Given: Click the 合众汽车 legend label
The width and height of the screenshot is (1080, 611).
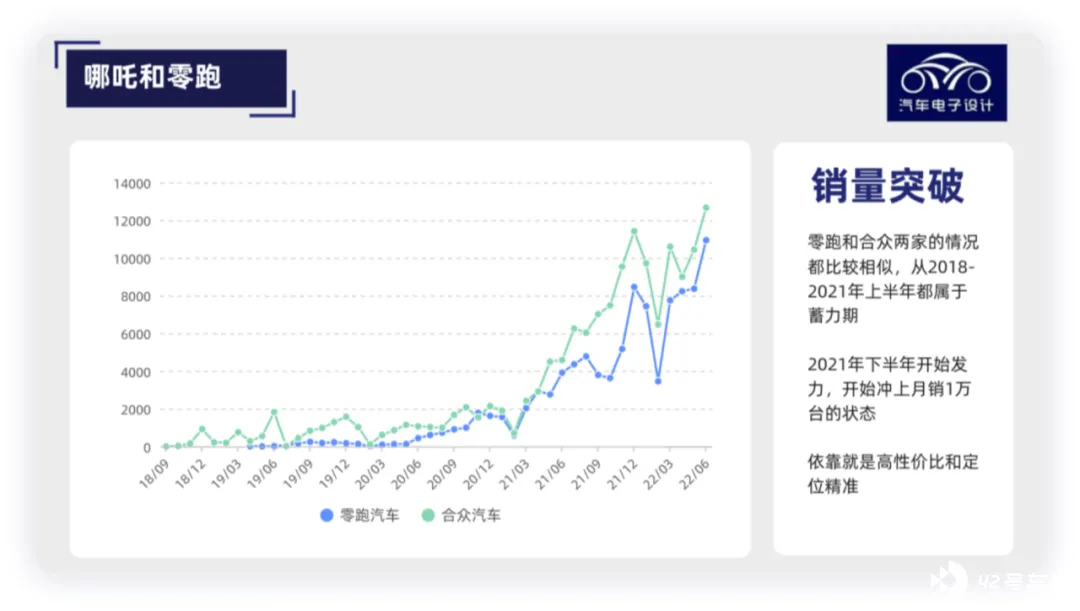Looking at the screenshot, I should (x=471, y=515).
